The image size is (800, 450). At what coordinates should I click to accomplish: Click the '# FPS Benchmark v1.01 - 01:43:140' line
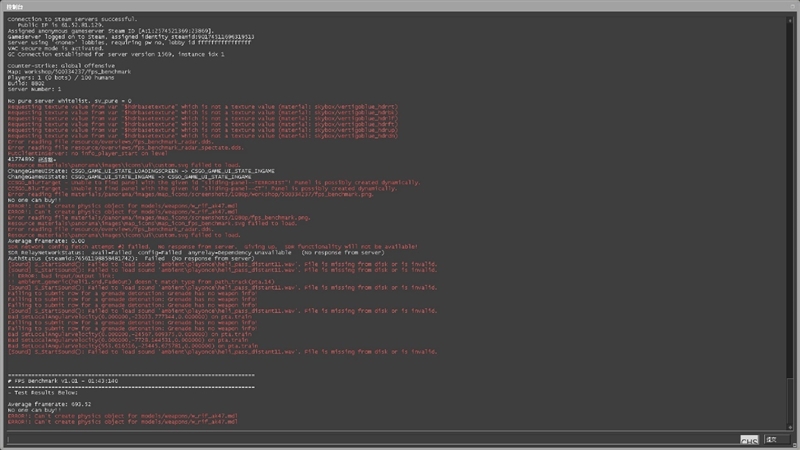coord(63,381)
